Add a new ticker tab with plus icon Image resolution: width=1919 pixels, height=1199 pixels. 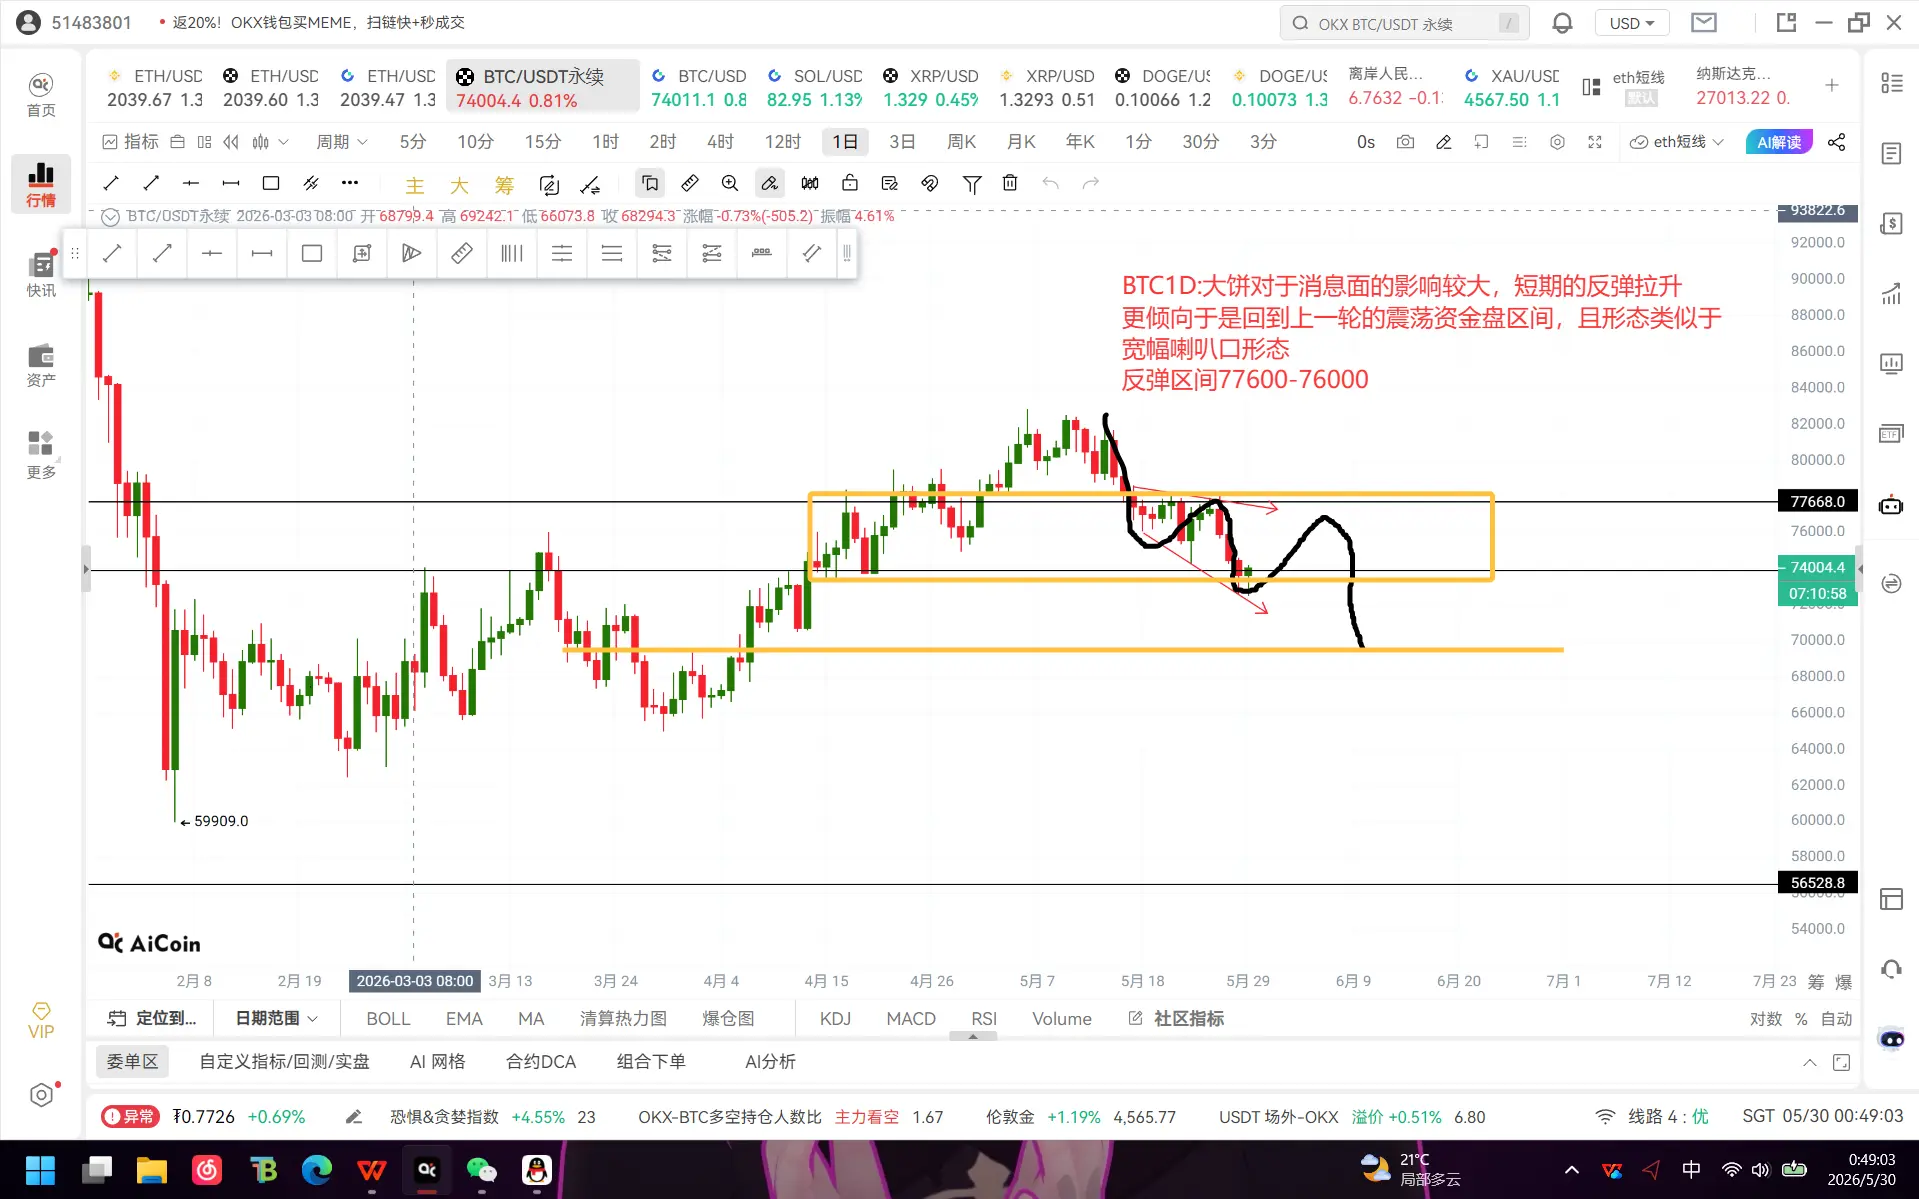coord(1832,86)
